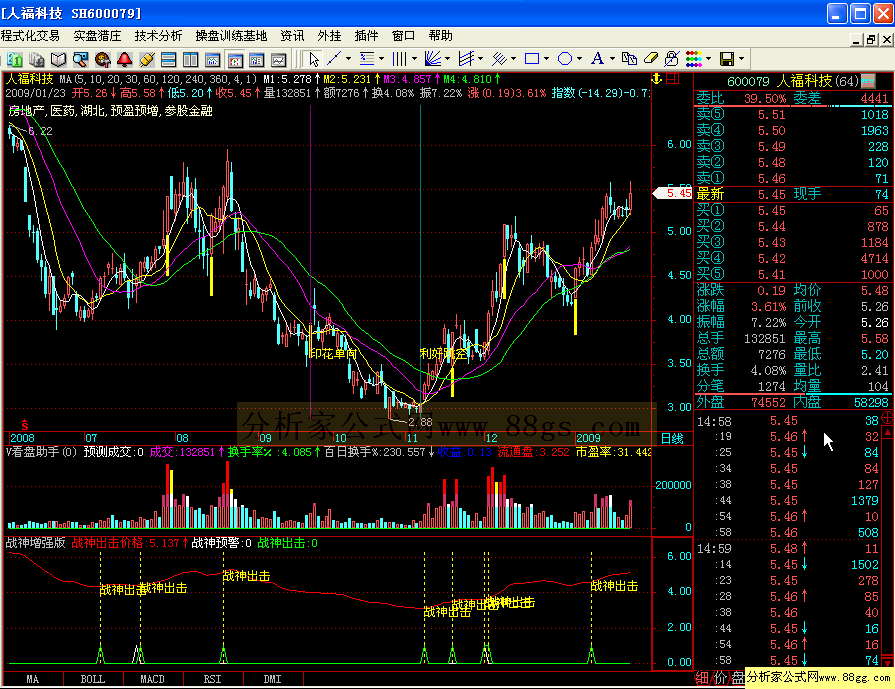The image size is (895, 689).
Task: Click the gray trend chart window icon
Action: coord(279,59)
